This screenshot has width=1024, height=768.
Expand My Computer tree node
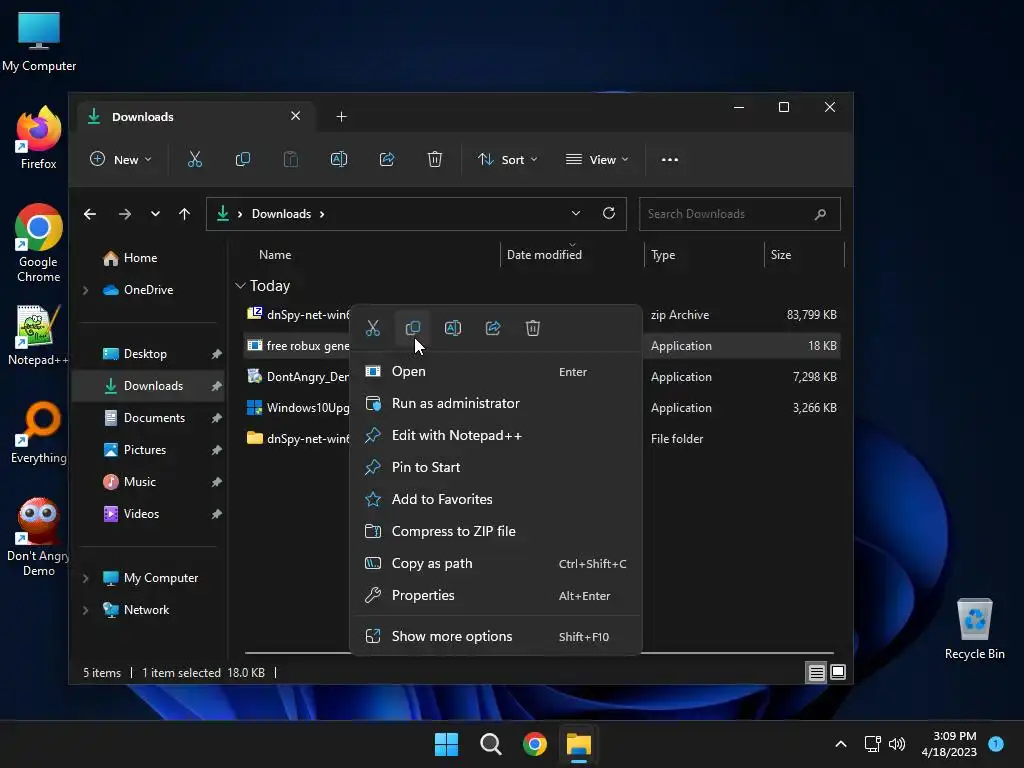[86, 578]
